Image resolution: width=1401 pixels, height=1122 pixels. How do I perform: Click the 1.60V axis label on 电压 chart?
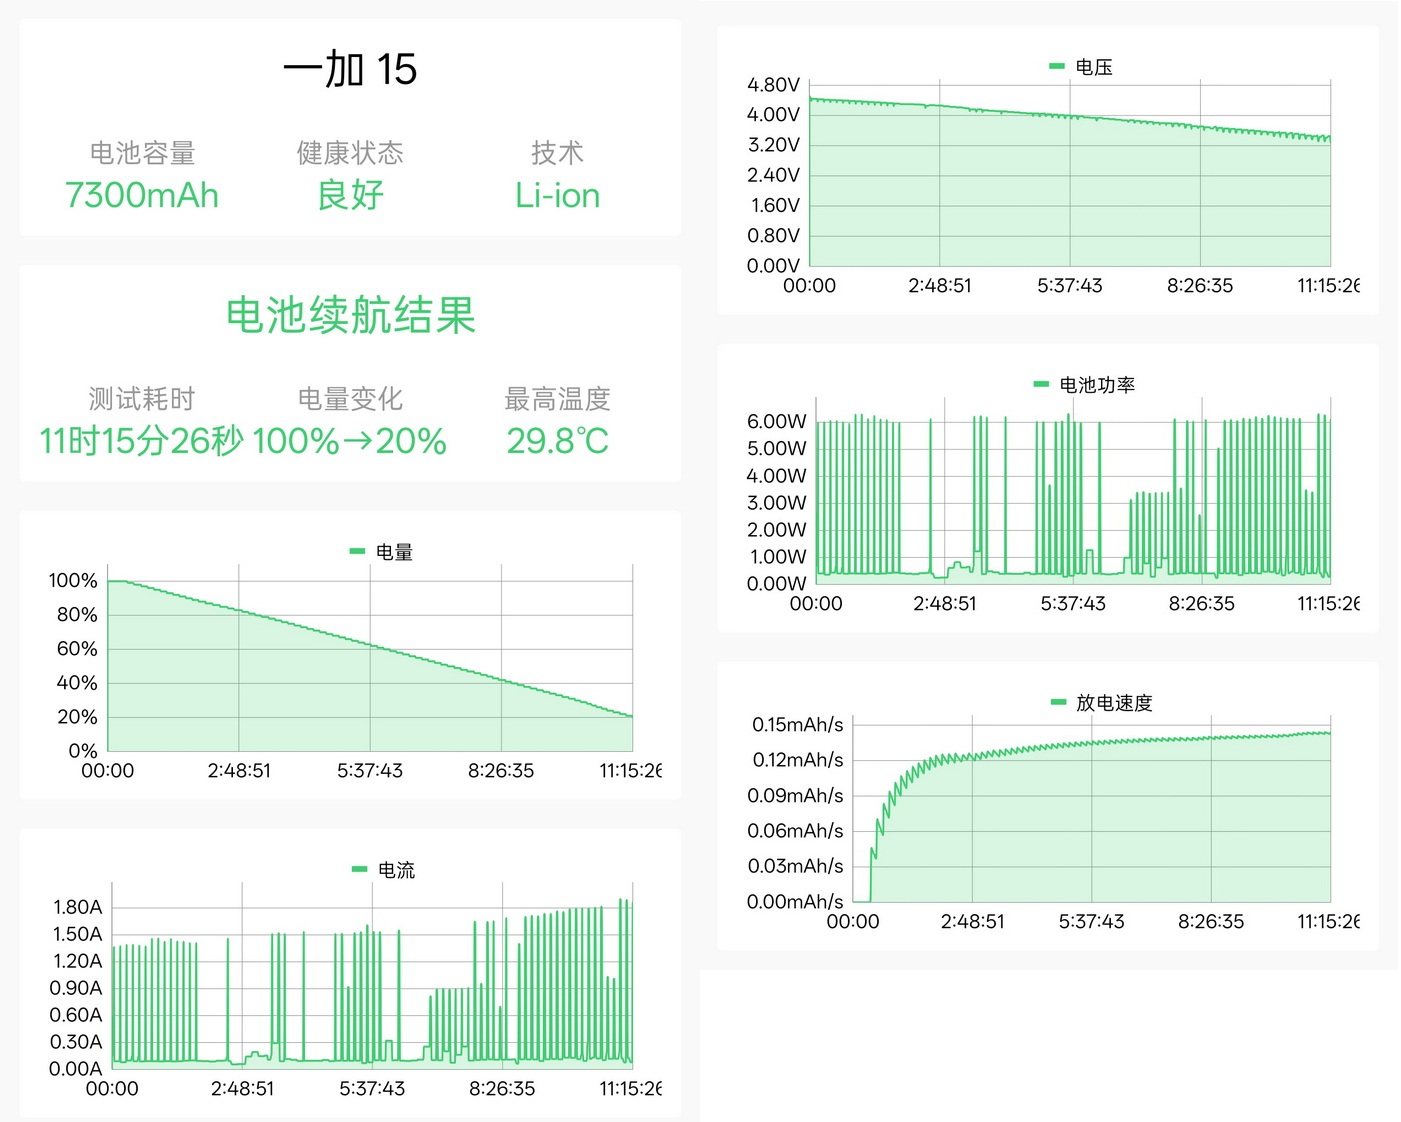coord(775,205)
